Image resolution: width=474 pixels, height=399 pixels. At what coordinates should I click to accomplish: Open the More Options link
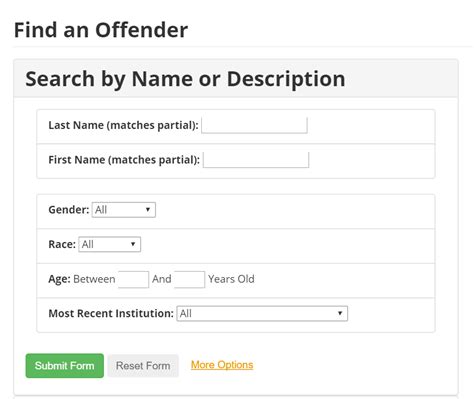coord(222,365)
